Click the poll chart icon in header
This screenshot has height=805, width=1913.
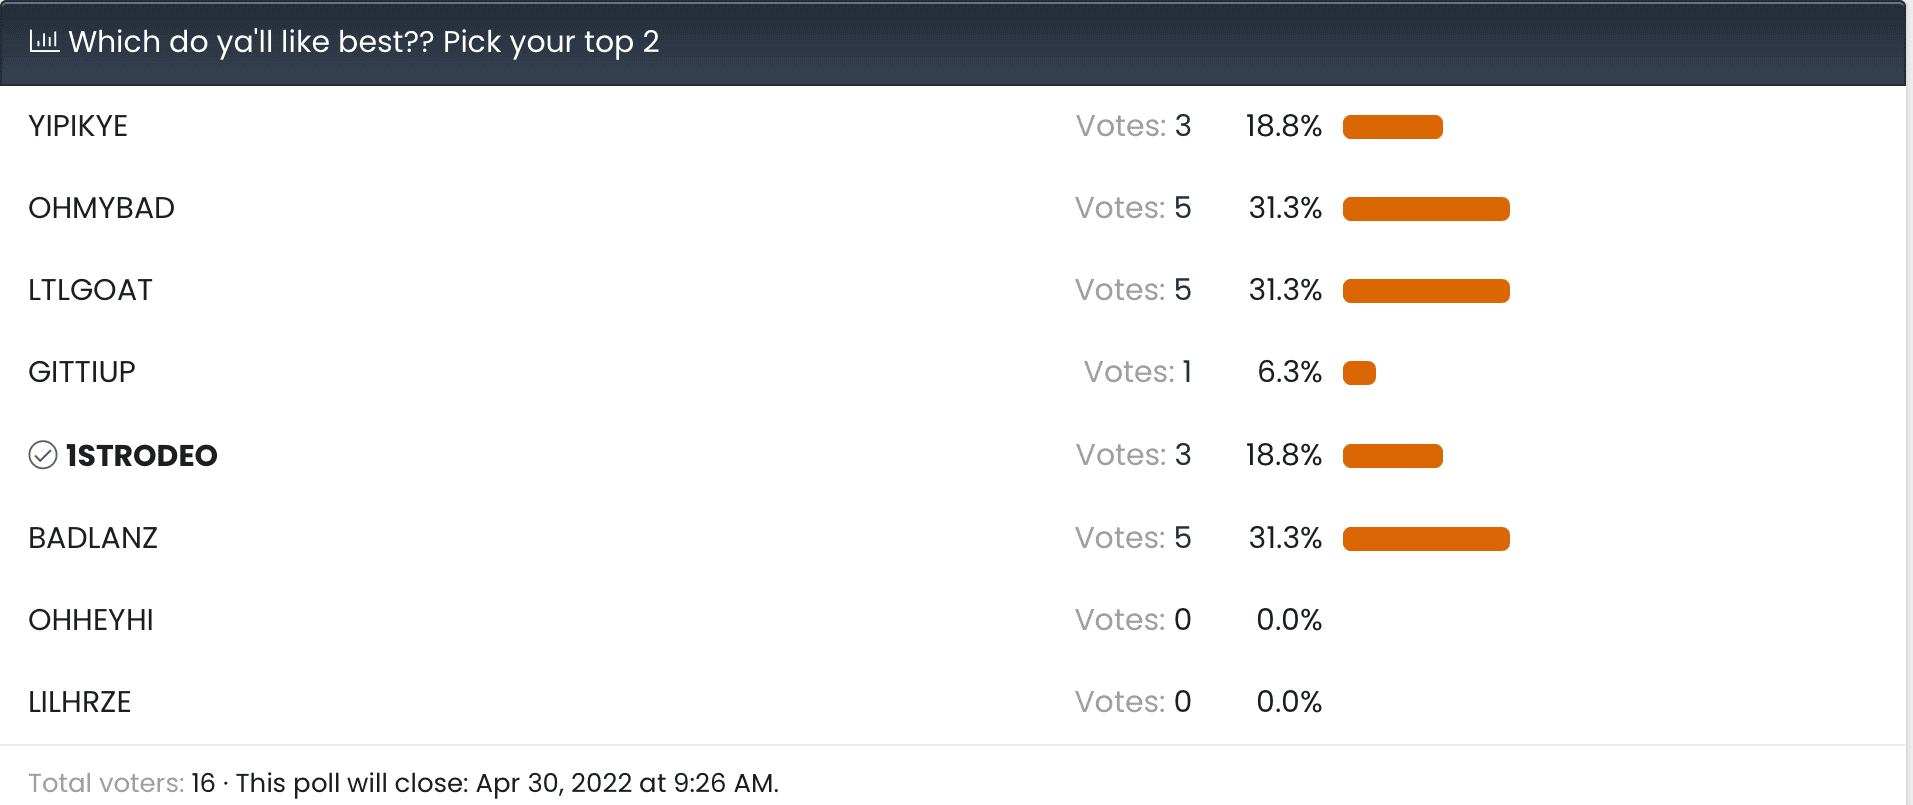pos(44,41)
